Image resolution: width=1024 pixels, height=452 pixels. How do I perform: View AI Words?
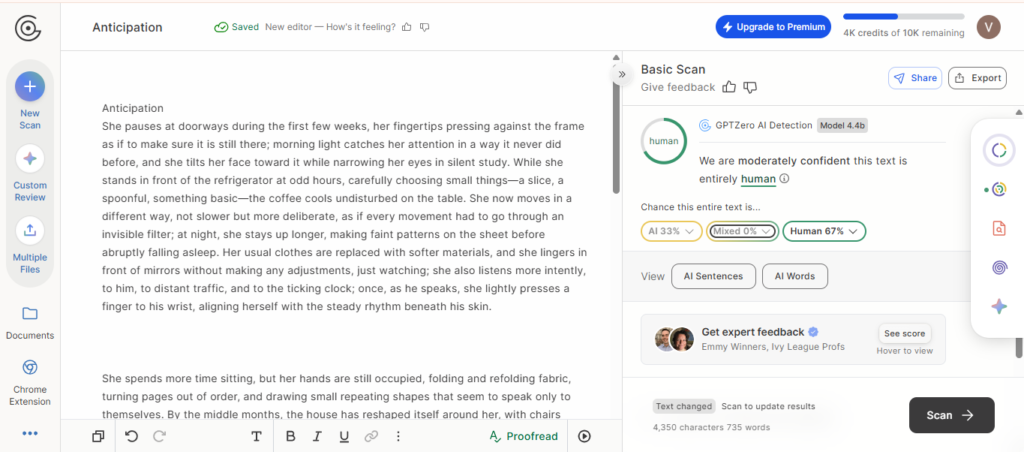795,276
